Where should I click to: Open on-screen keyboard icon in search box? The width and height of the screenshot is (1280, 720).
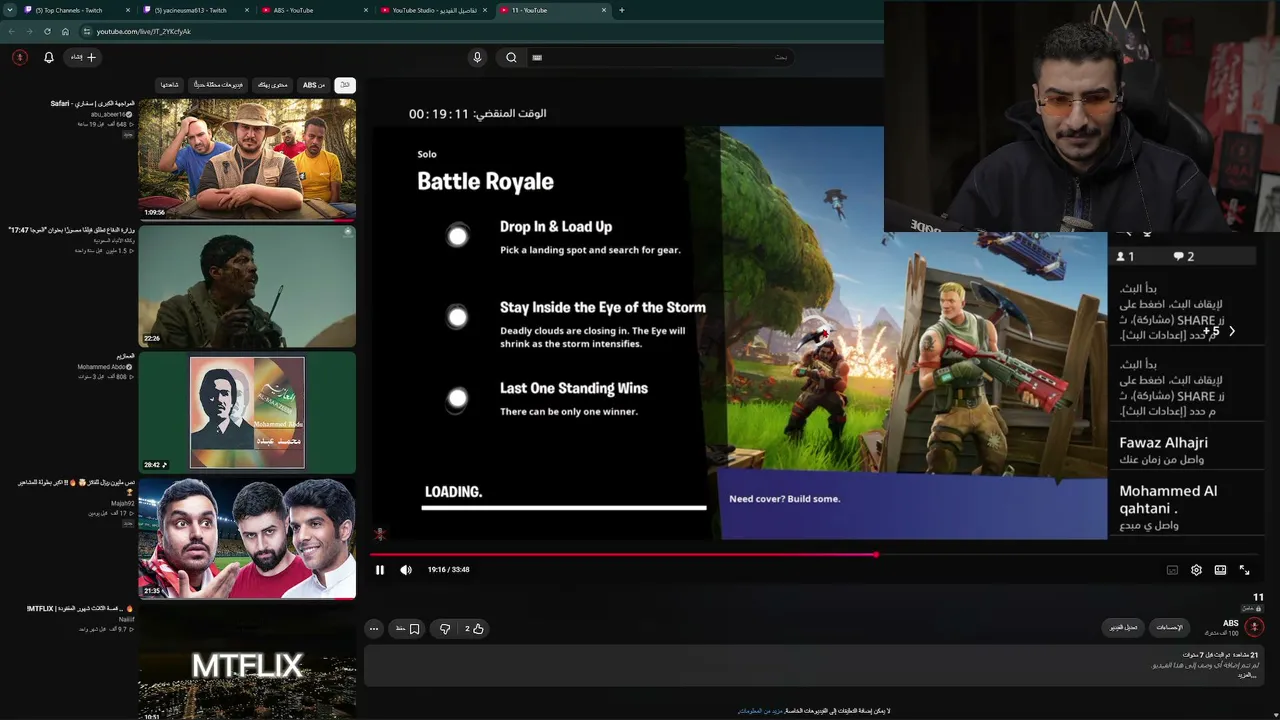tap(537, 58)
